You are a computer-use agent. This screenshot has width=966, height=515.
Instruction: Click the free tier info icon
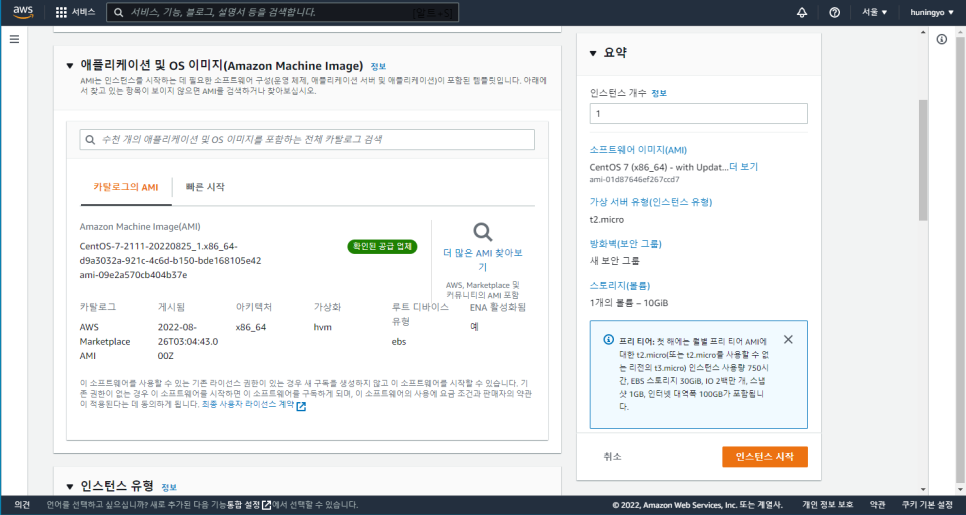[608, 339]
